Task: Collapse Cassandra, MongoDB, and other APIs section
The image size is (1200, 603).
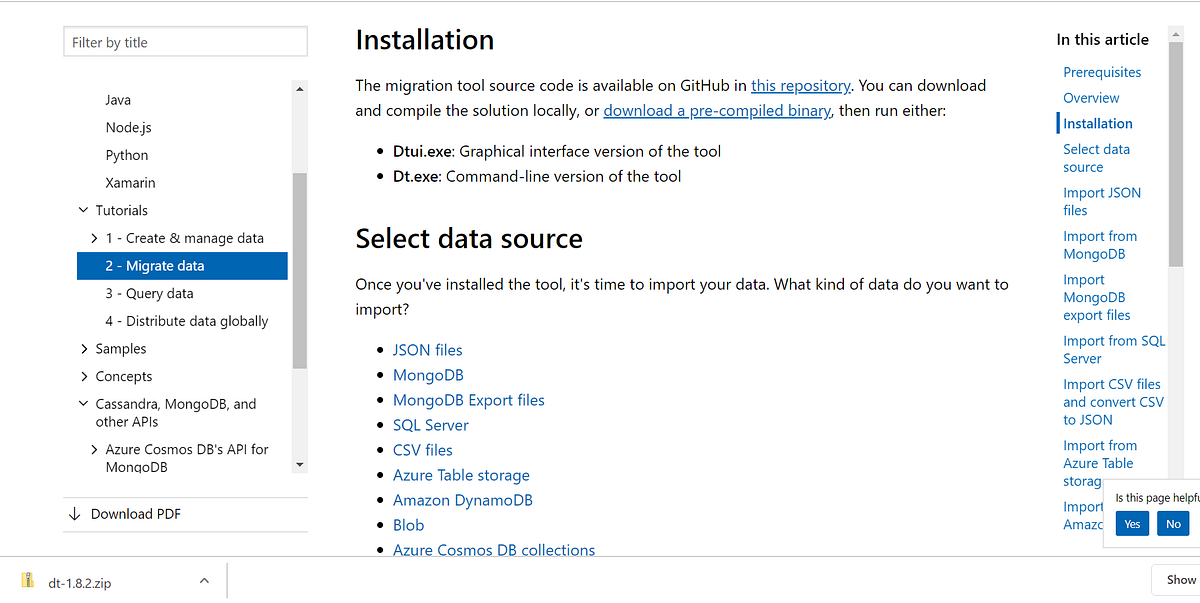Action: coord(84,405)
